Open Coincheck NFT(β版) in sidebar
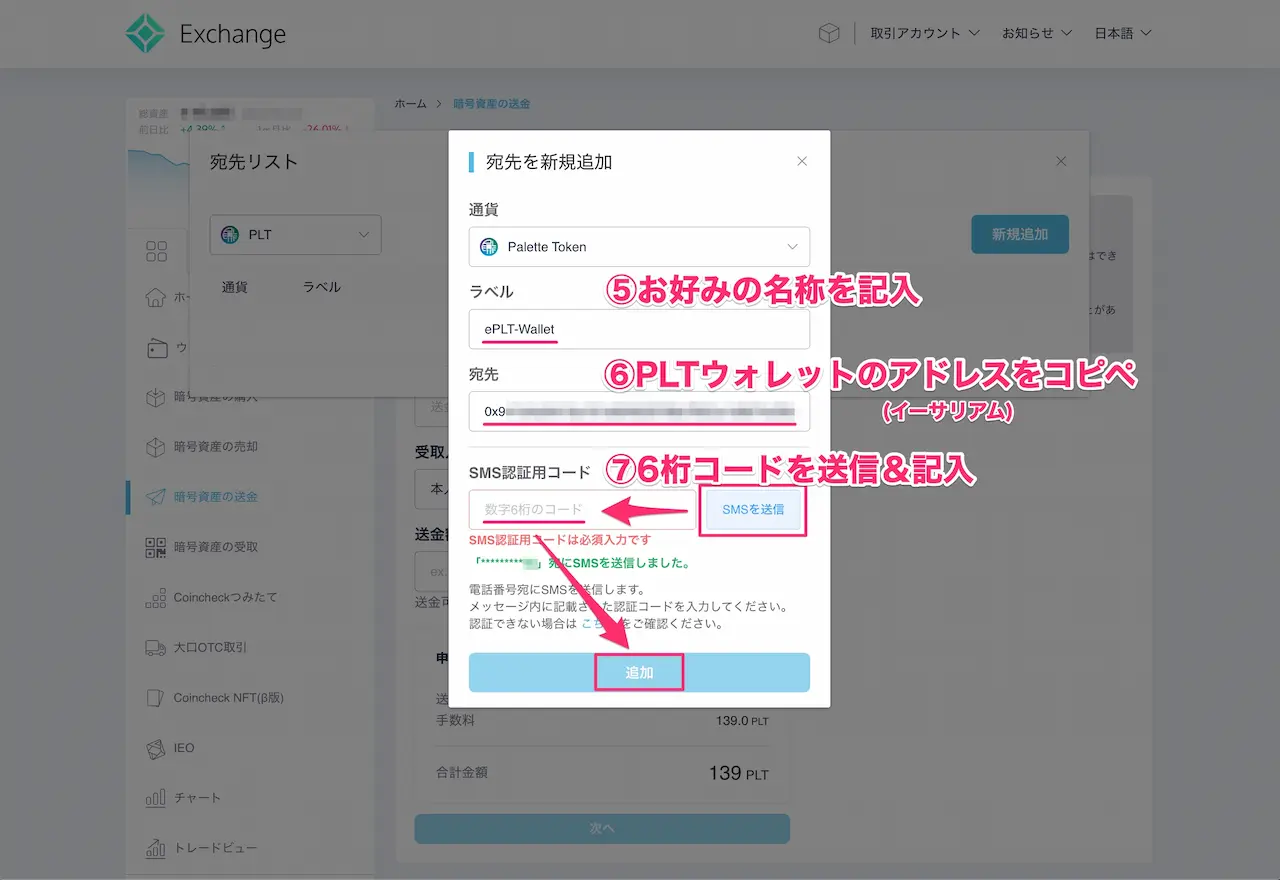The width and height of the screenshot is (1280, 880). 228,697
